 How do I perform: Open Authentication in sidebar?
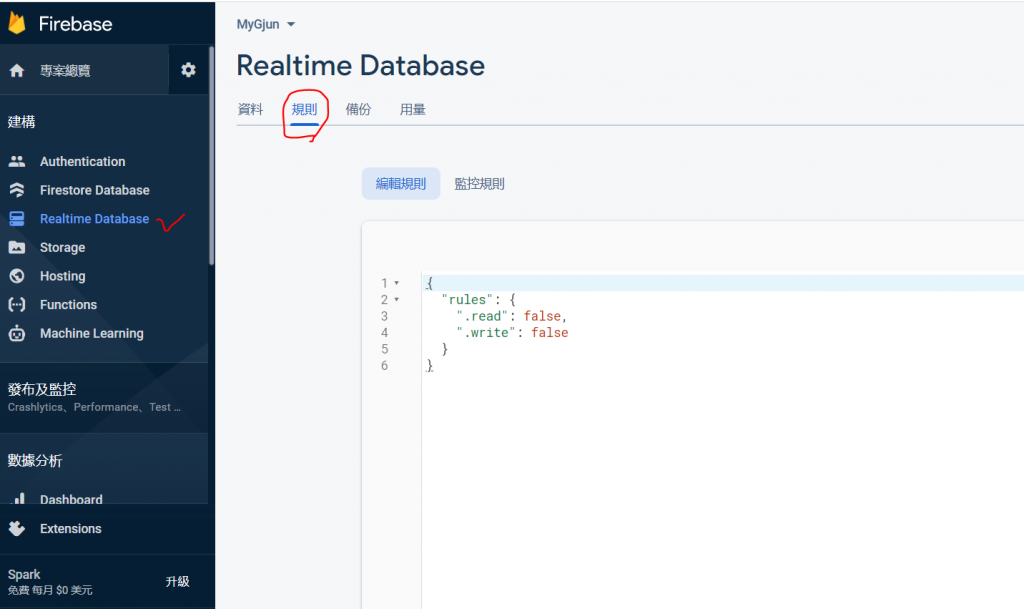point(82,161)
